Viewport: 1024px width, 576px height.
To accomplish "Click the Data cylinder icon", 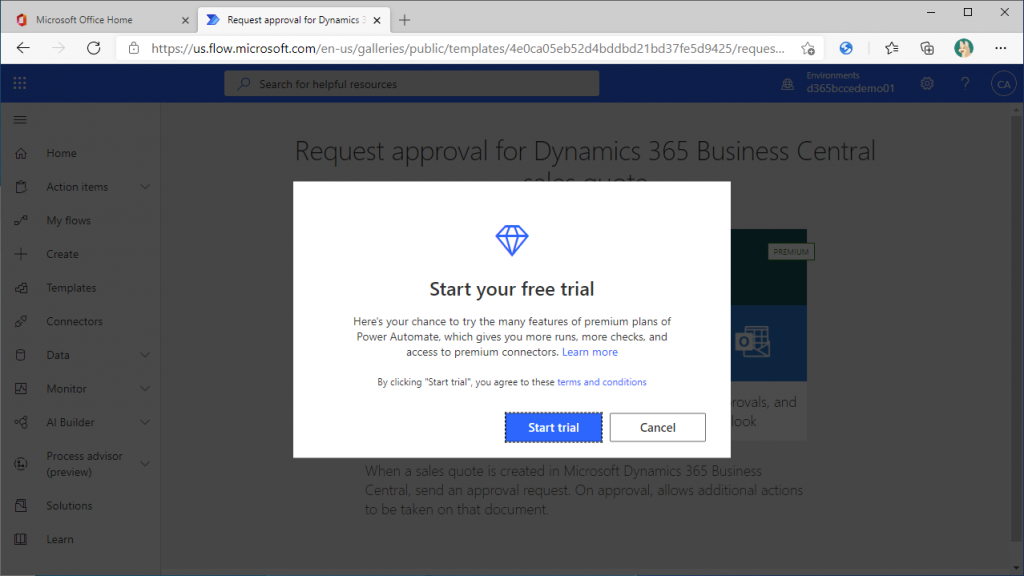I will [x=21, y=355].
